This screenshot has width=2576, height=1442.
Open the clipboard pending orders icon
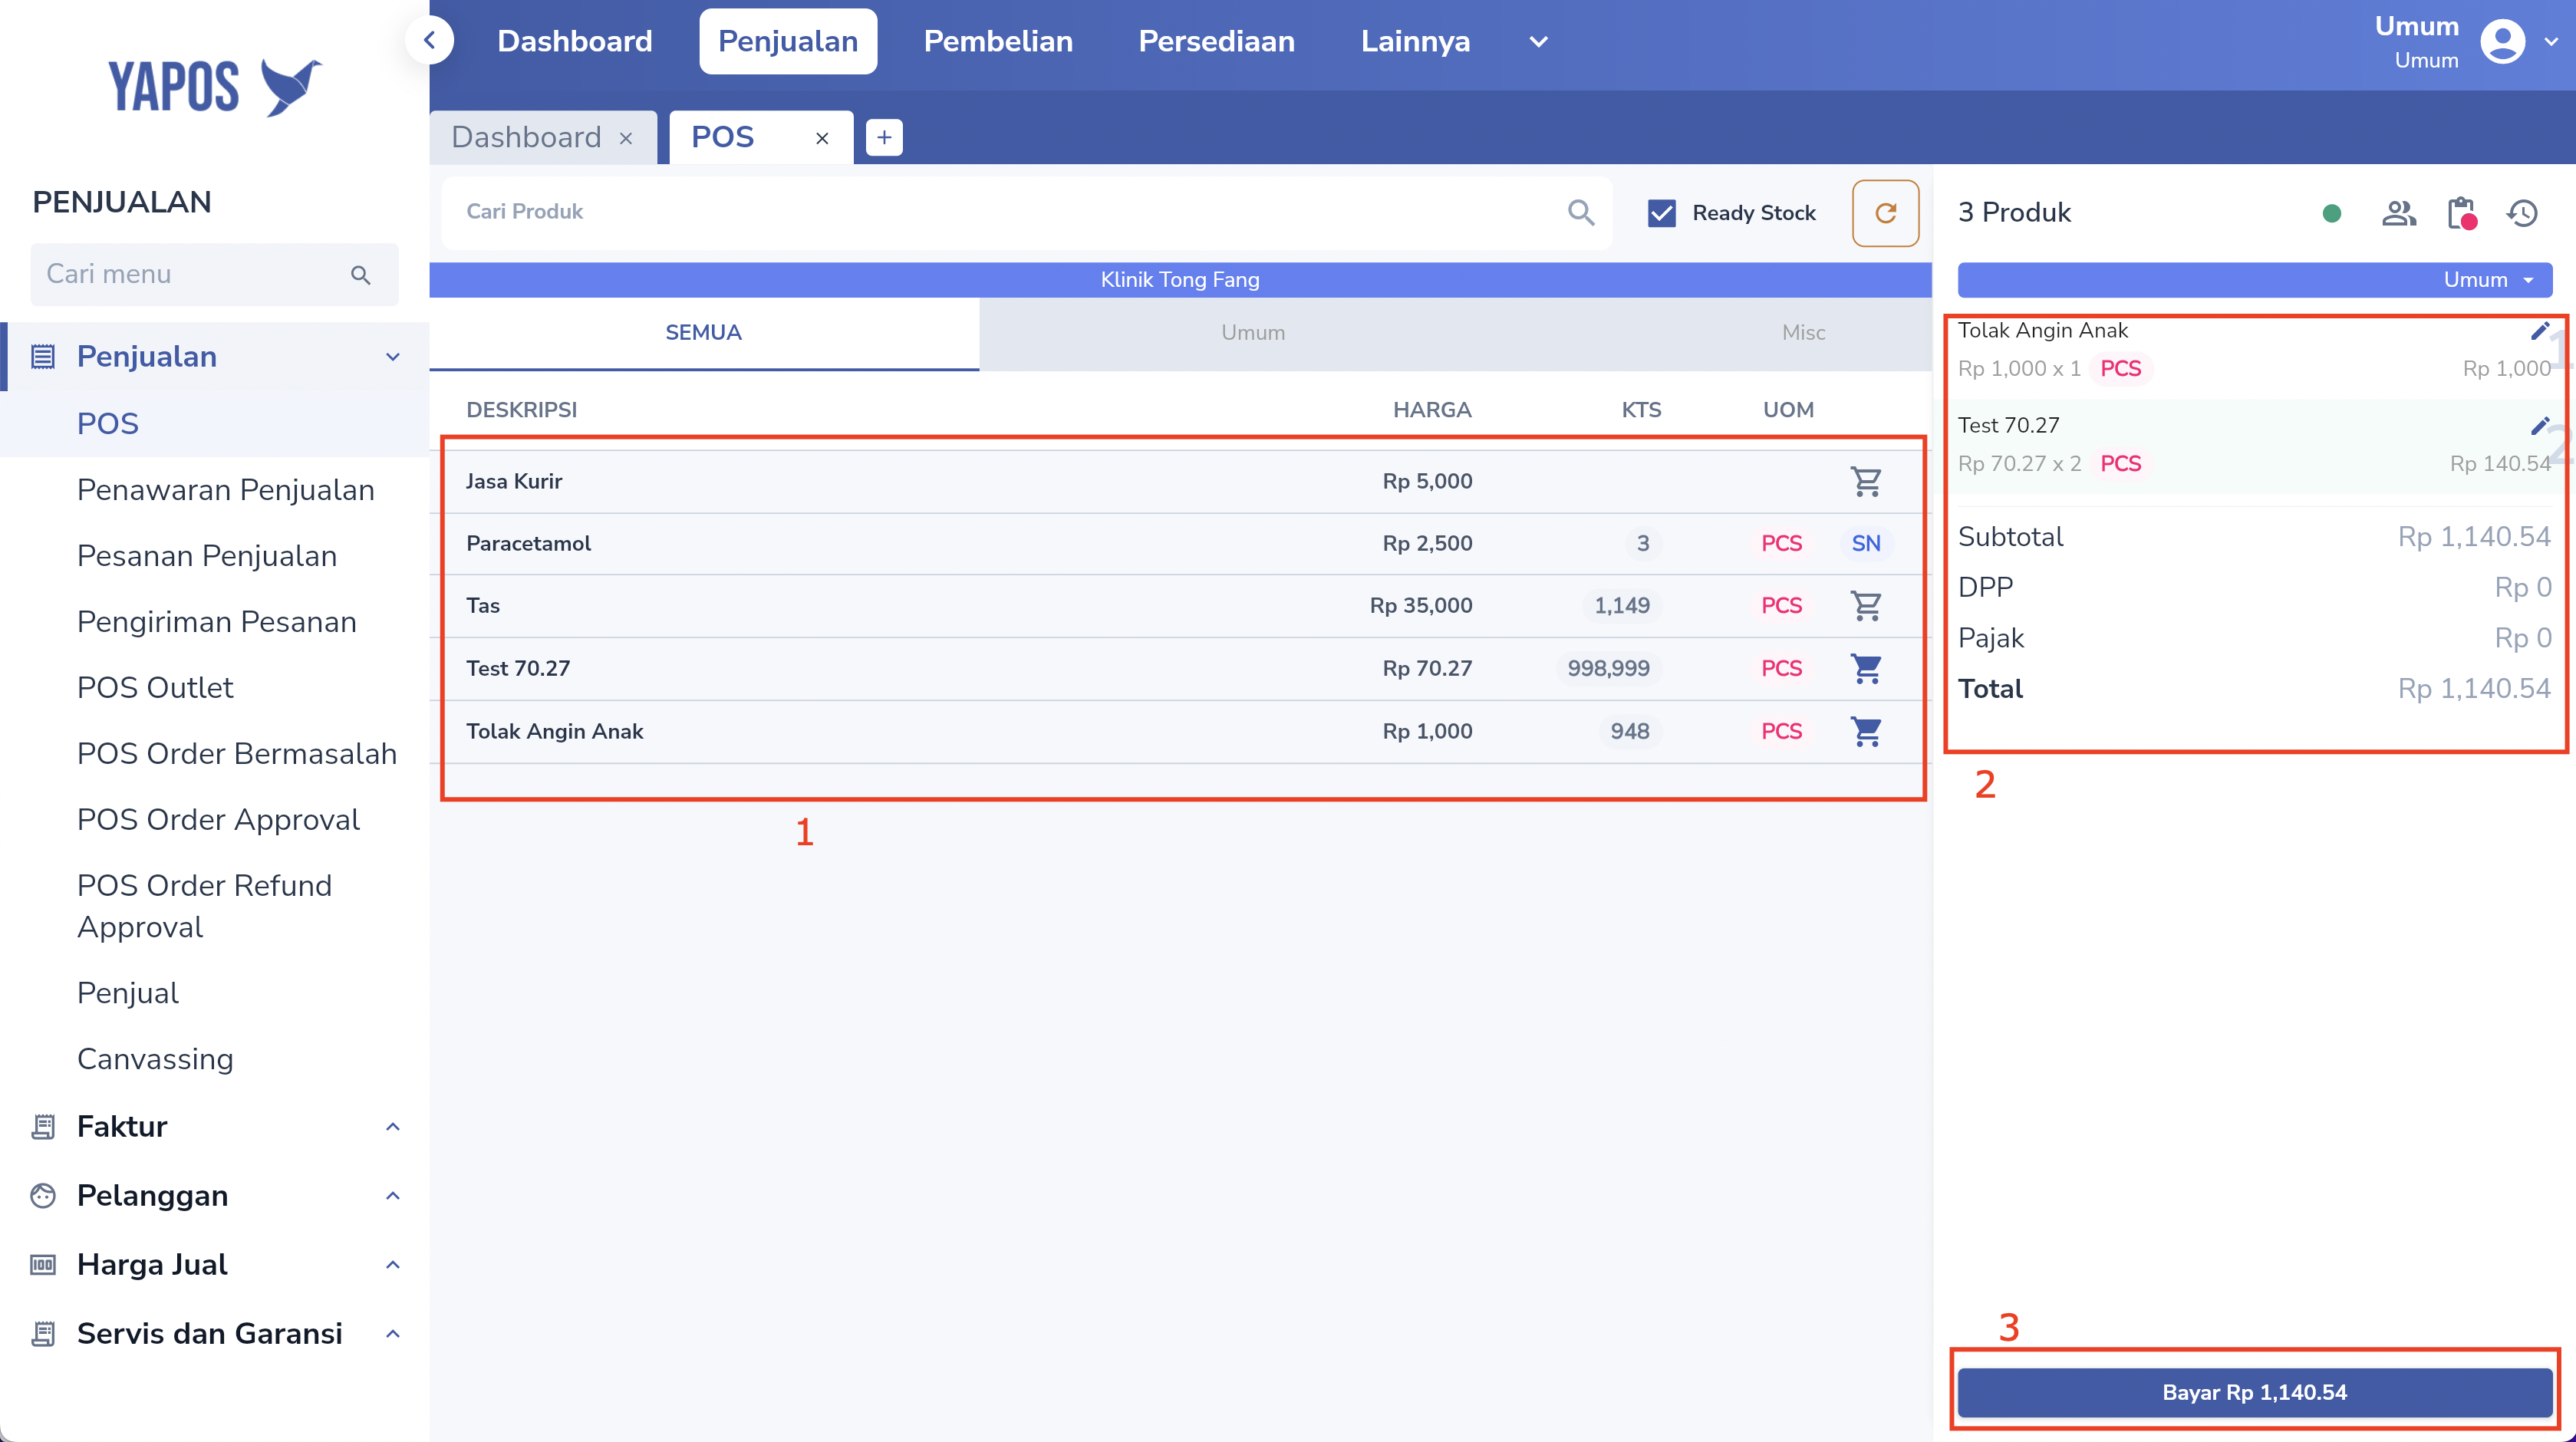coord(2462,213)
